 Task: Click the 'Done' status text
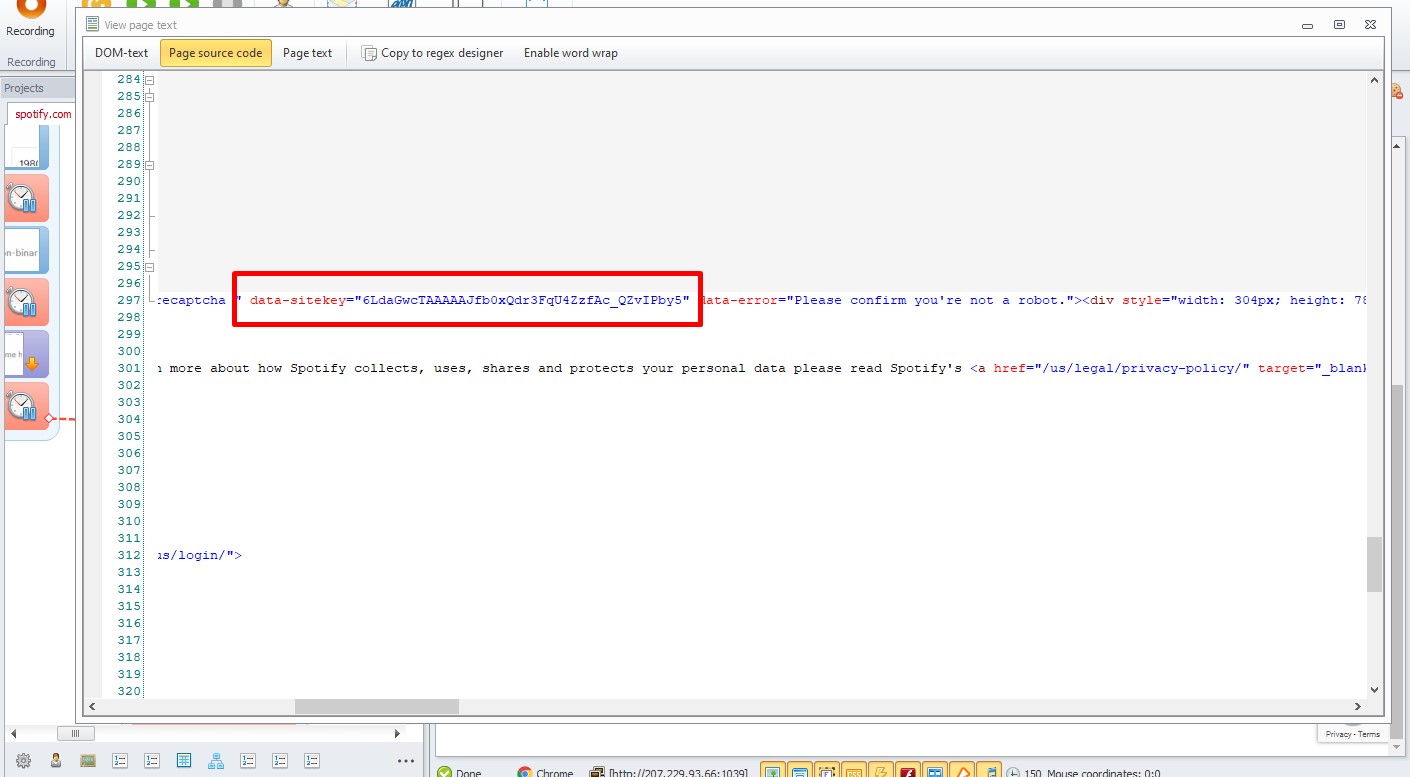468,773
